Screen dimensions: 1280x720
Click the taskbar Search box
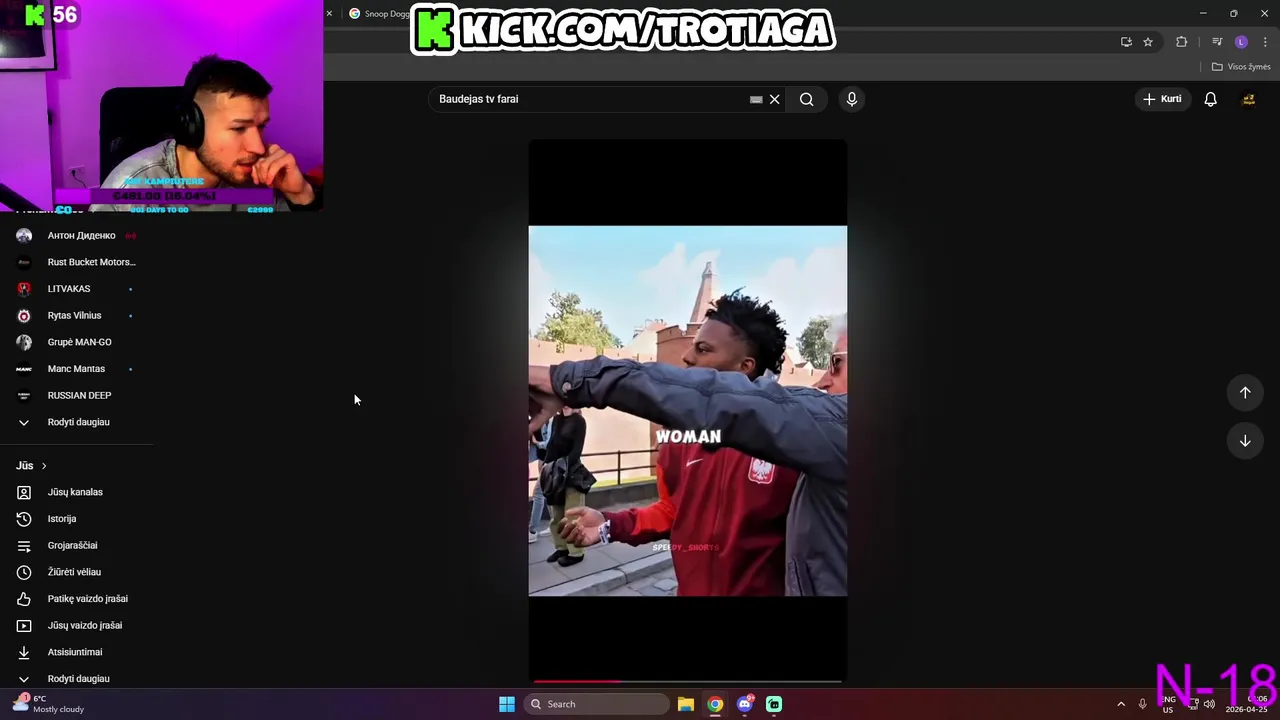[597, 704]
